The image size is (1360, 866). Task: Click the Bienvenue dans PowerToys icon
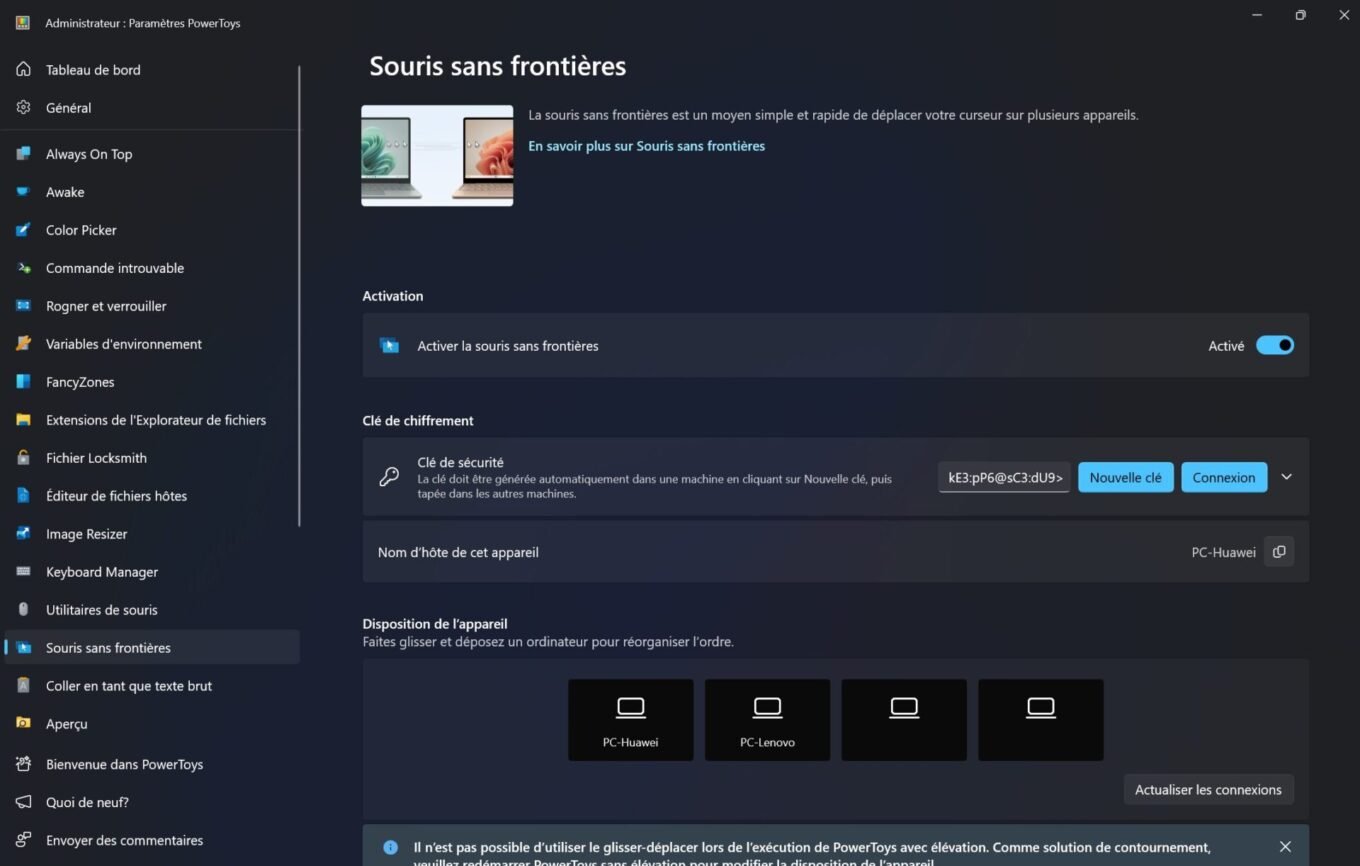click(x=23, y=764)
